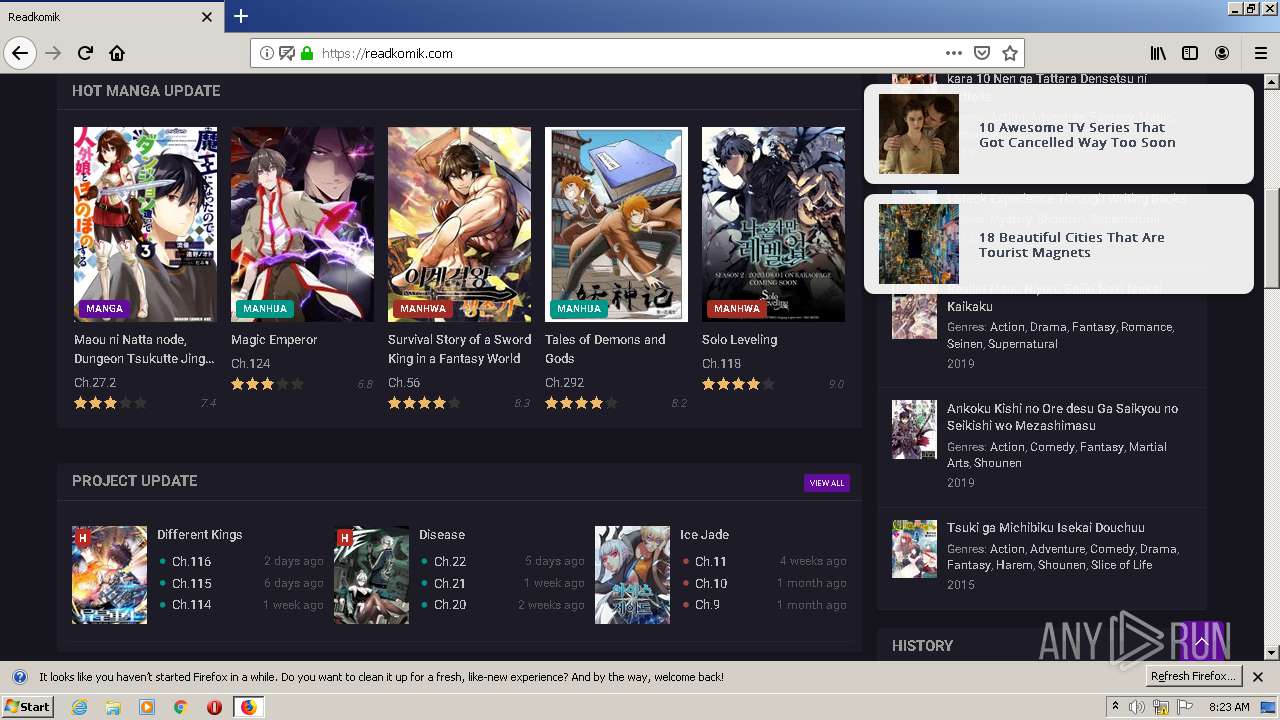Image resolution: width=1280 pixels, height=720 pixels.
Task: Open file explorer from taskbar
Action: click(113, 707)
